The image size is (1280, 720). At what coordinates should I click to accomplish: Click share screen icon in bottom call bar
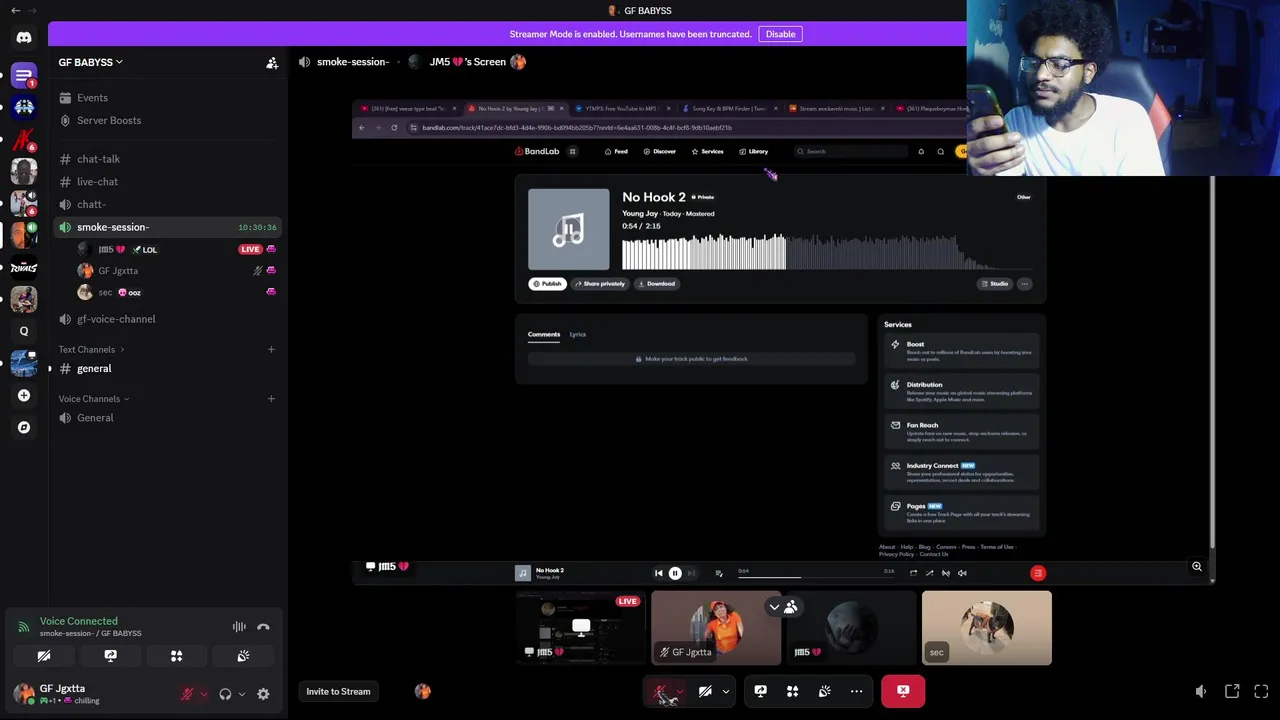(x=760, y=691)
